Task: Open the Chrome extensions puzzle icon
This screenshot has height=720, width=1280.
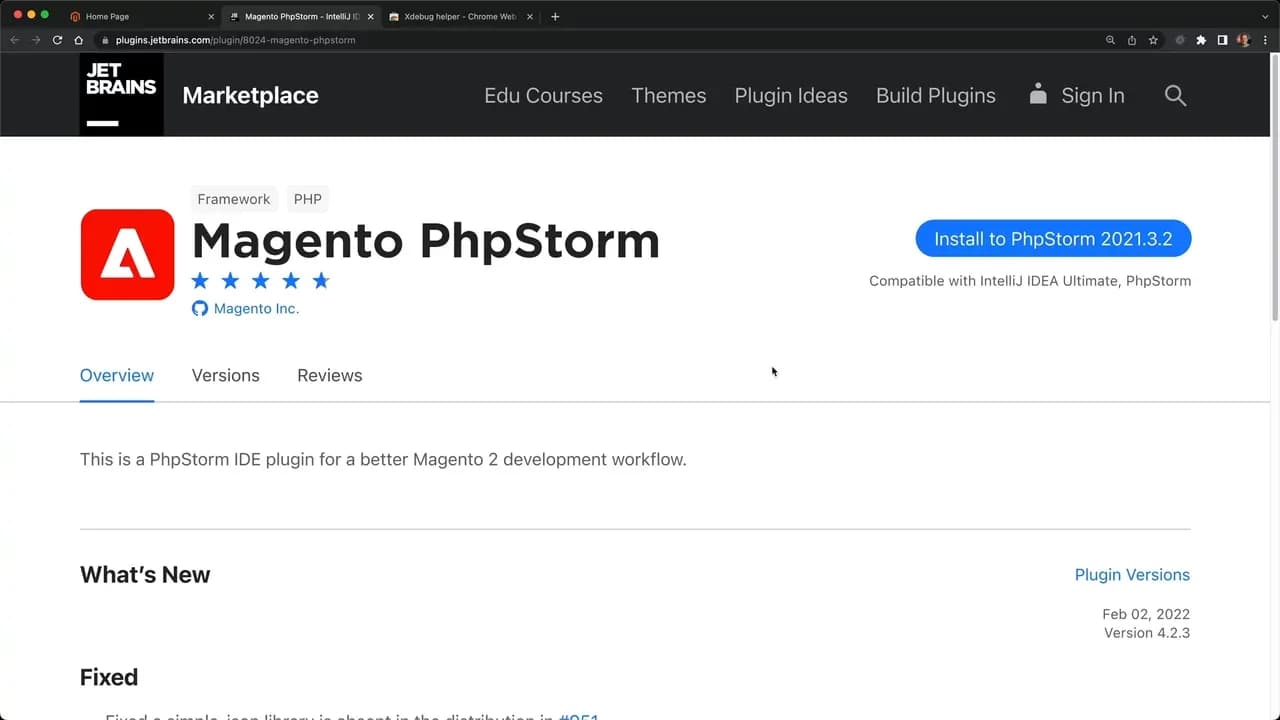Action: [x=1201, y=40]
